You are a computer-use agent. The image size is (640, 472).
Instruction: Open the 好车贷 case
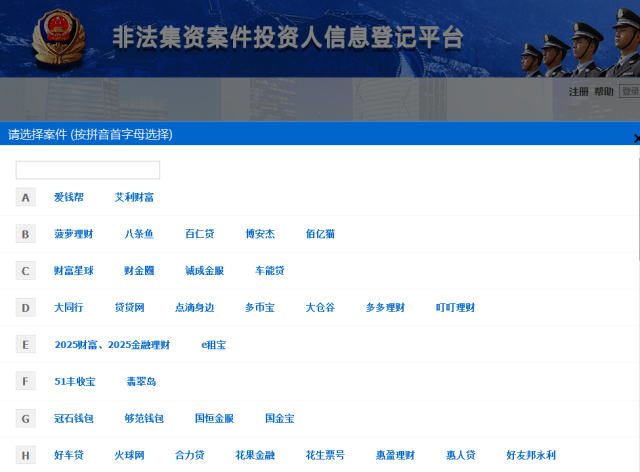(69, 455)
